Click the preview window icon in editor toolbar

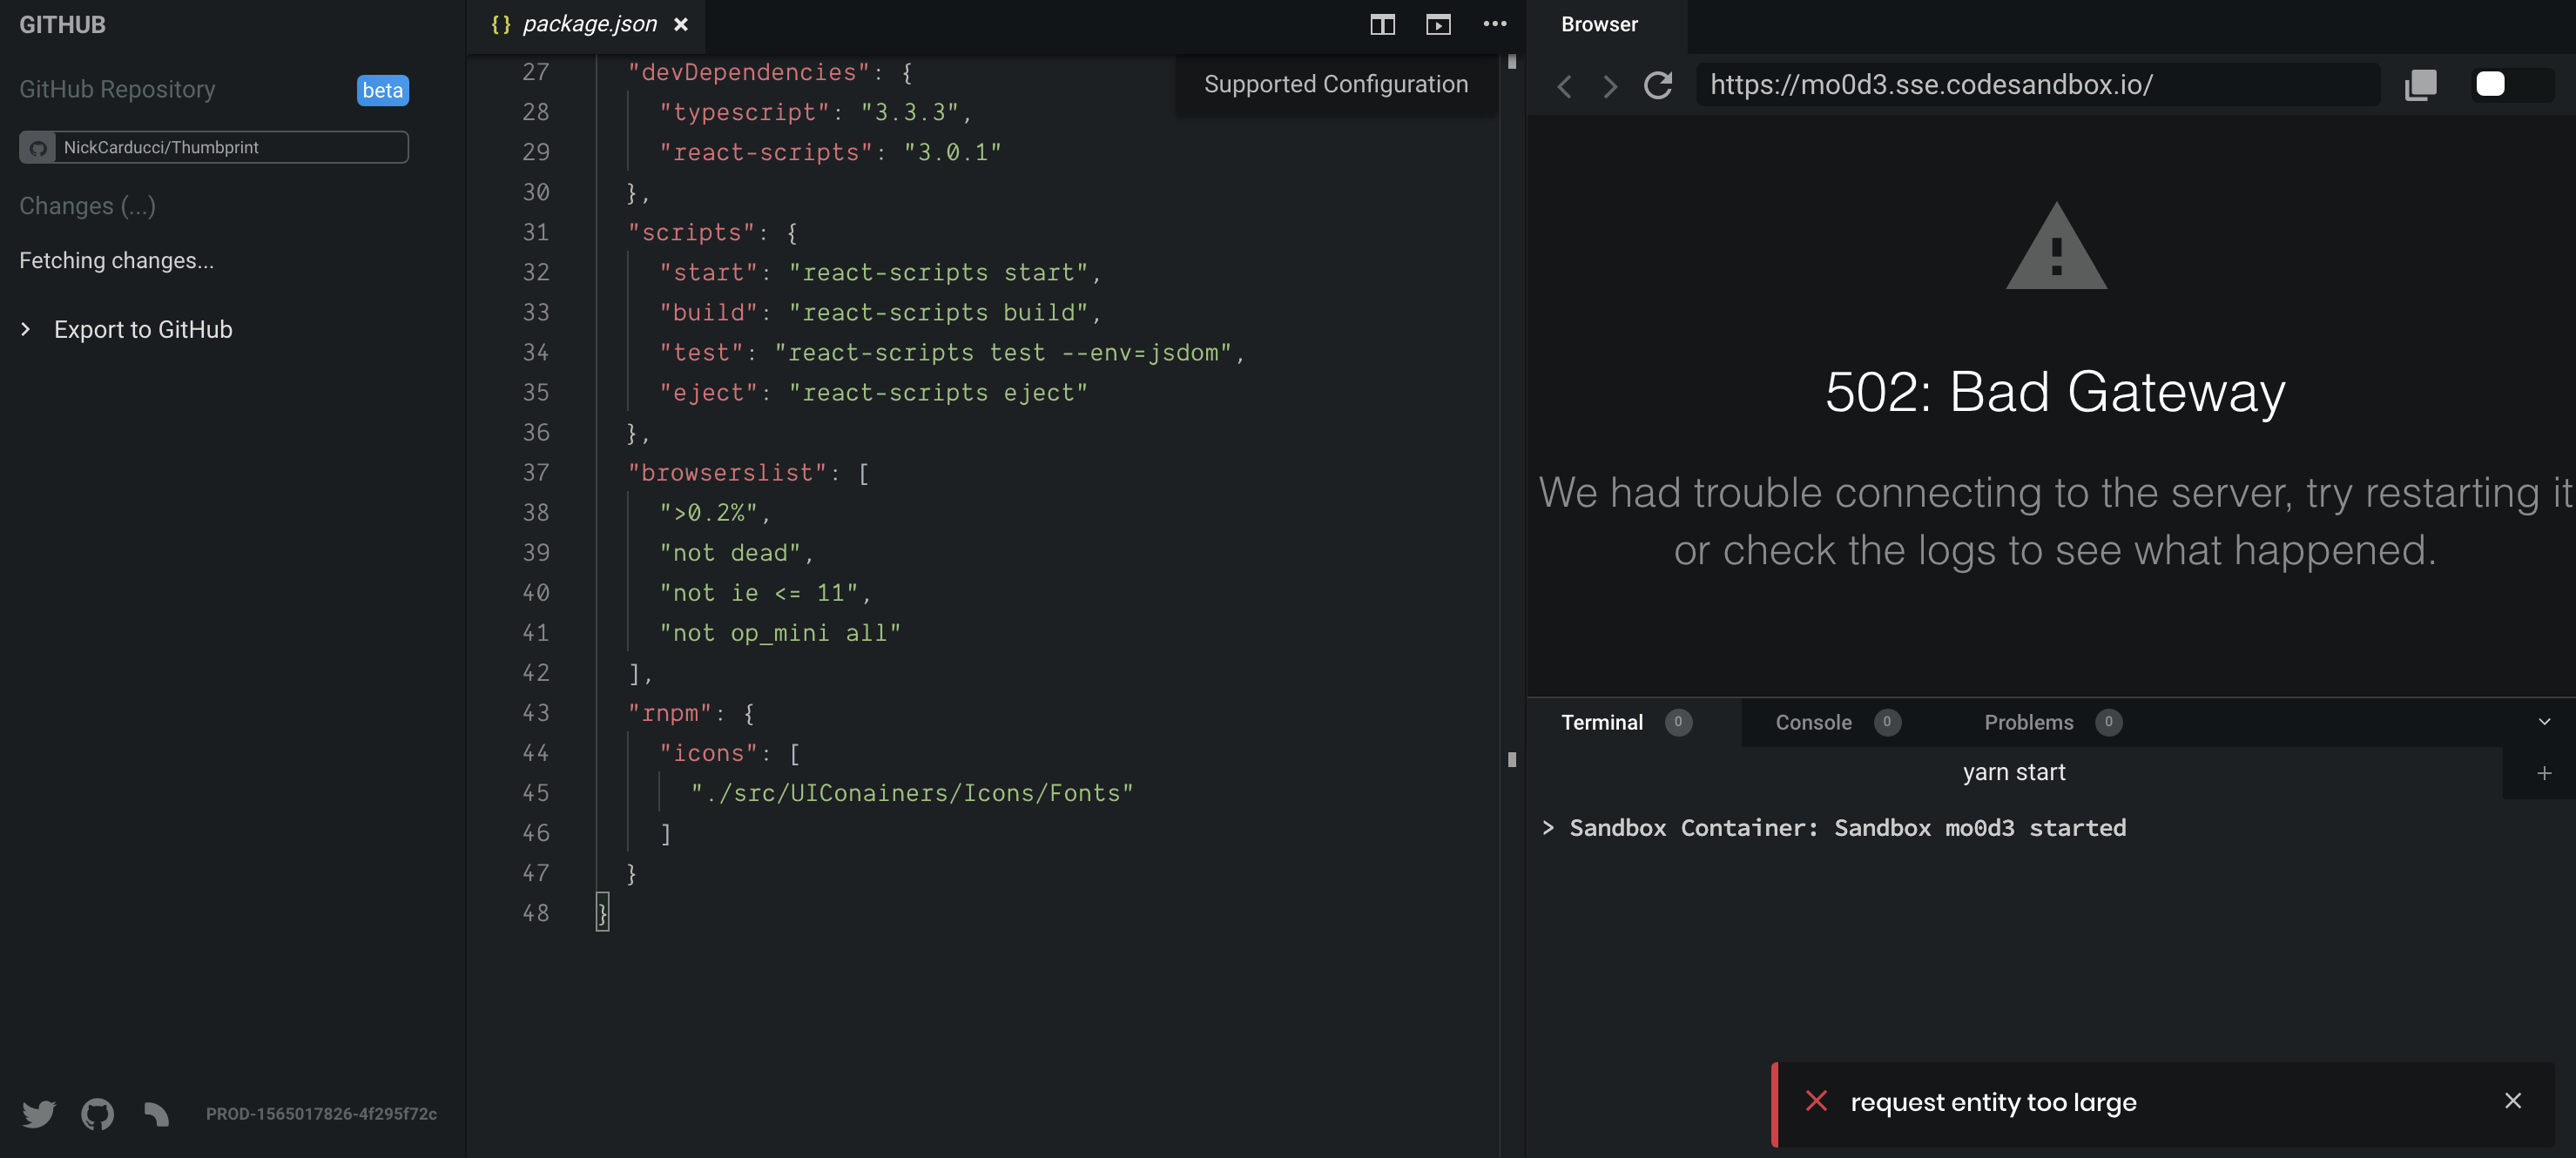[x=1438, y=25]
